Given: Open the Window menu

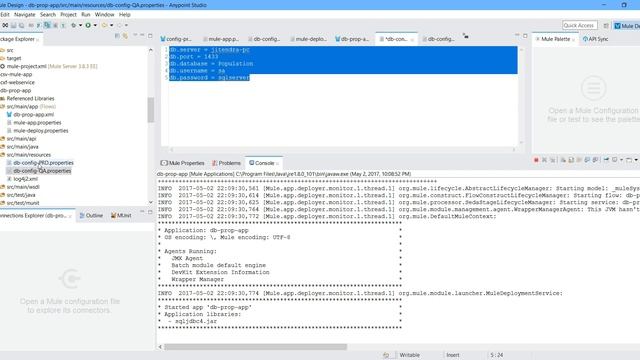Looking at the screenshot, I should point(104,15).
